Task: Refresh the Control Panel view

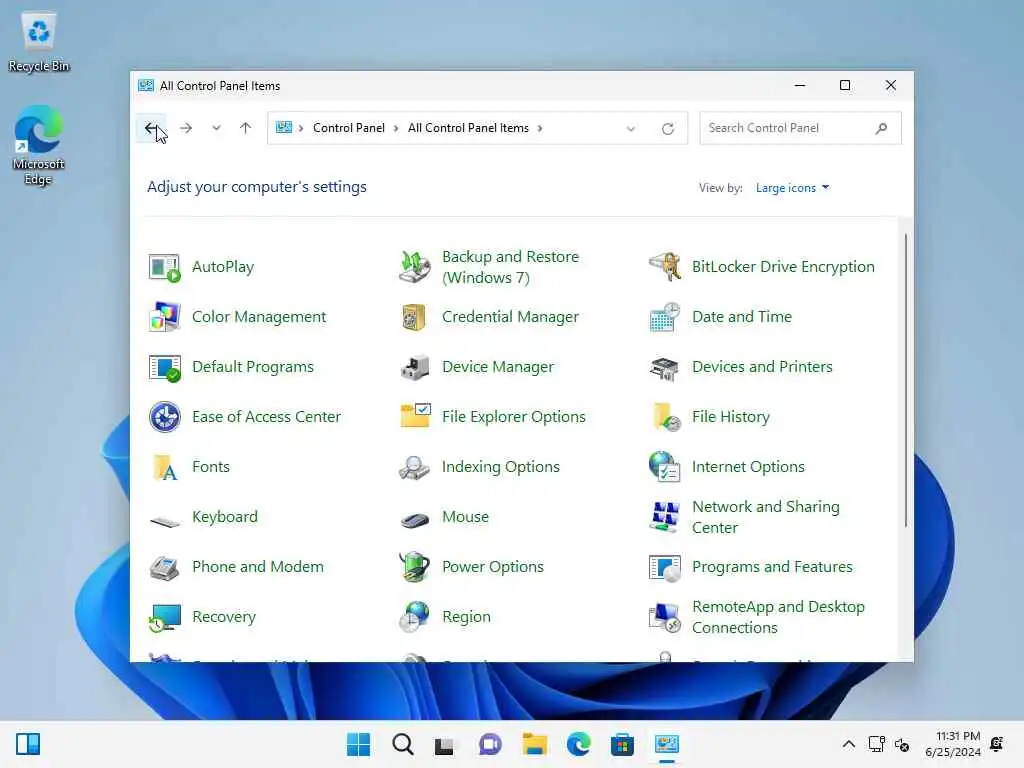Action: [667, 129]
